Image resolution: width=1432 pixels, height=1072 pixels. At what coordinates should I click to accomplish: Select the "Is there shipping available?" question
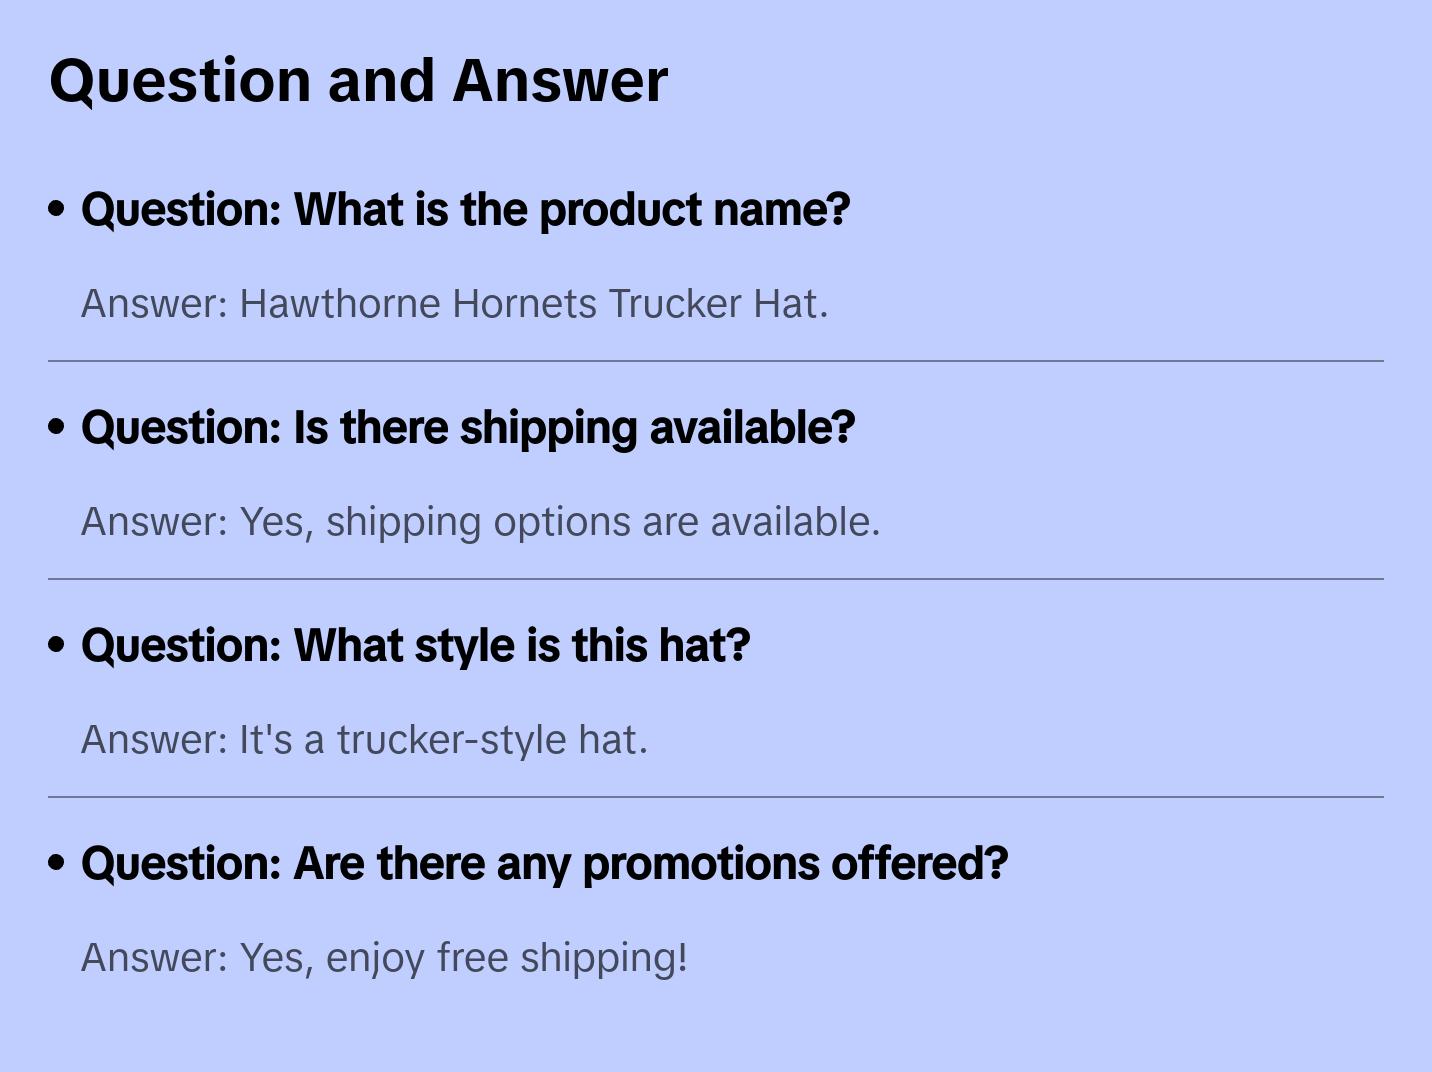468,428
